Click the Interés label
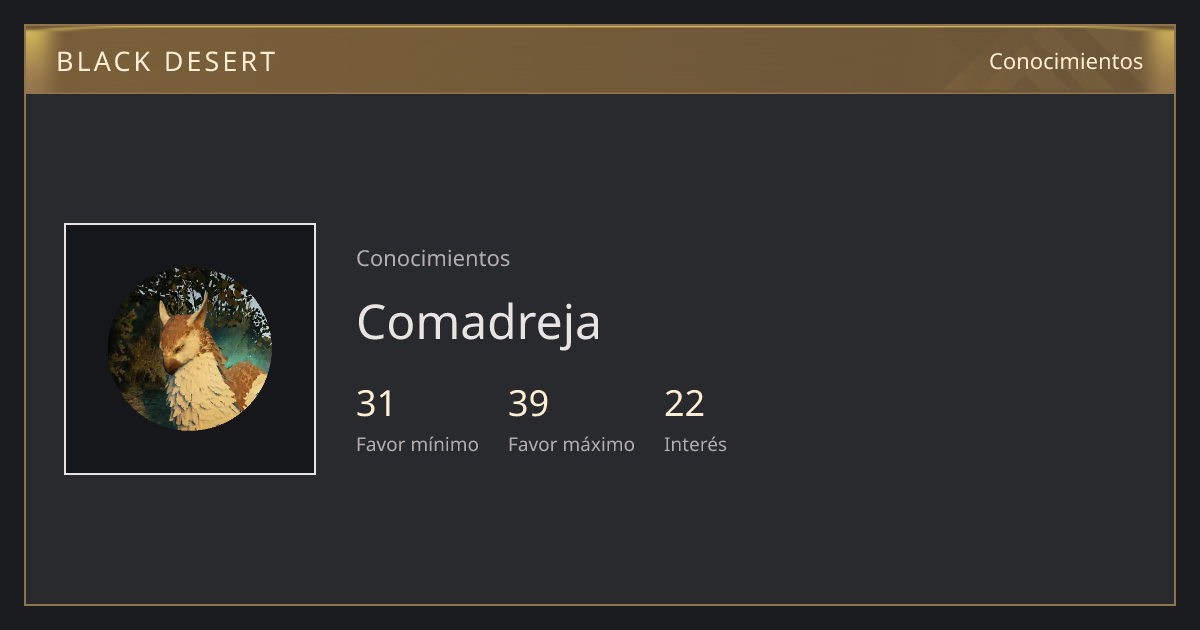Image resolution: width=1200 pixels, height=630 pixels. [x=695, y=444]
